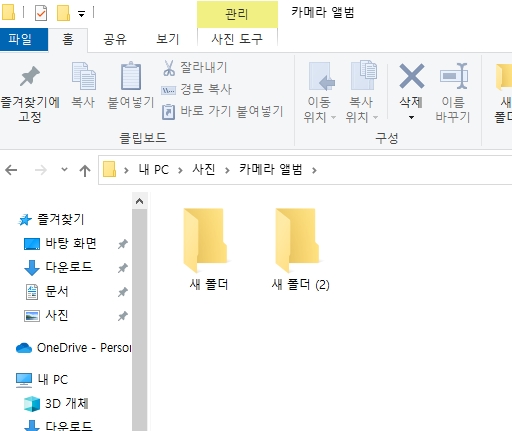Click the navigation pane vertical scrollbar track

140,320
